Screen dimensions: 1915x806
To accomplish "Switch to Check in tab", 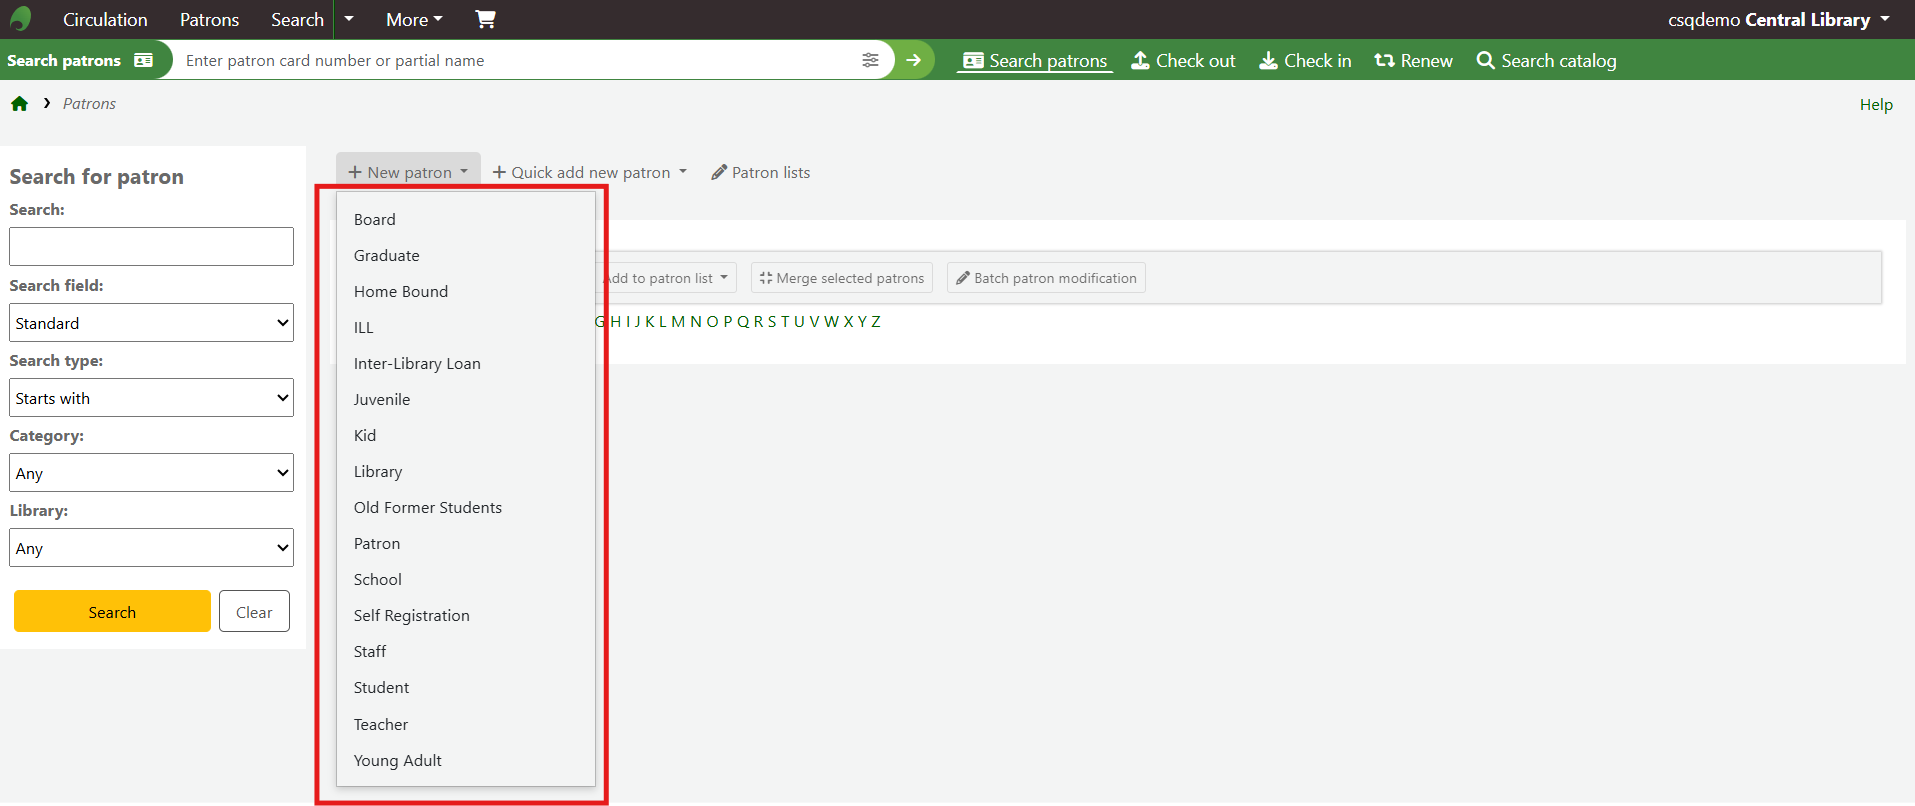I will 1305,60.
